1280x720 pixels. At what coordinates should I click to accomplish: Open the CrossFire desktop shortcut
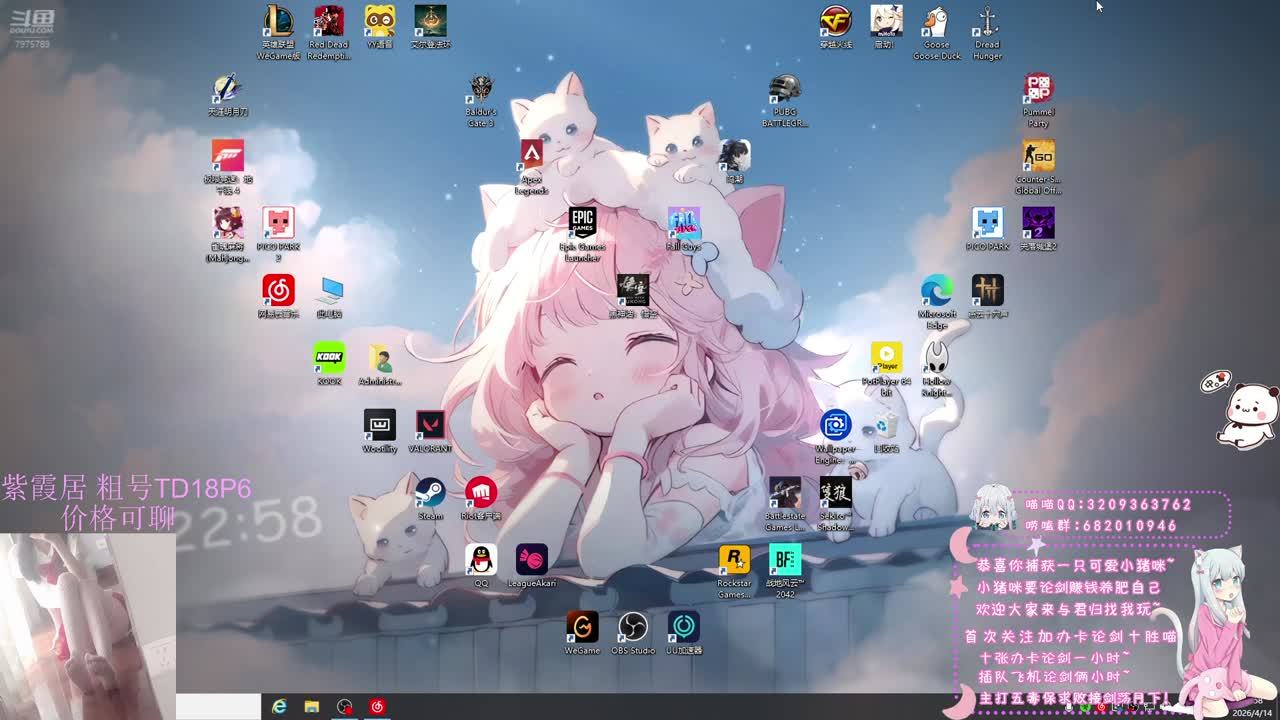[x=836, y=27]
